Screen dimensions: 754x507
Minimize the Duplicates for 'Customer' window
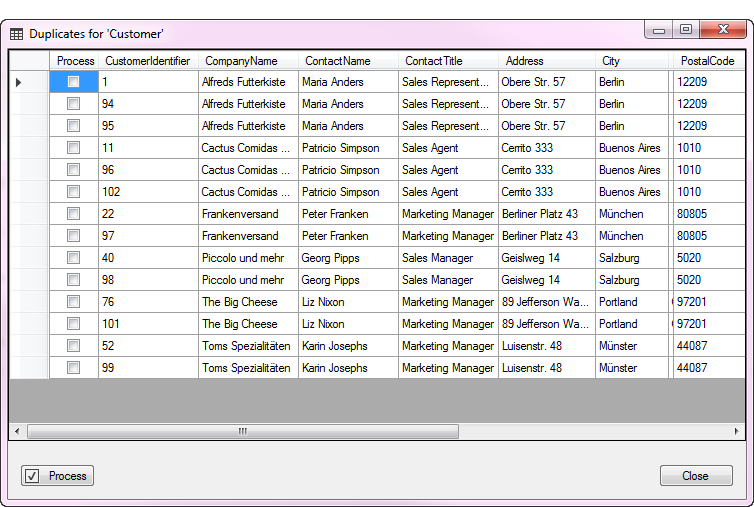click(659, 30)
